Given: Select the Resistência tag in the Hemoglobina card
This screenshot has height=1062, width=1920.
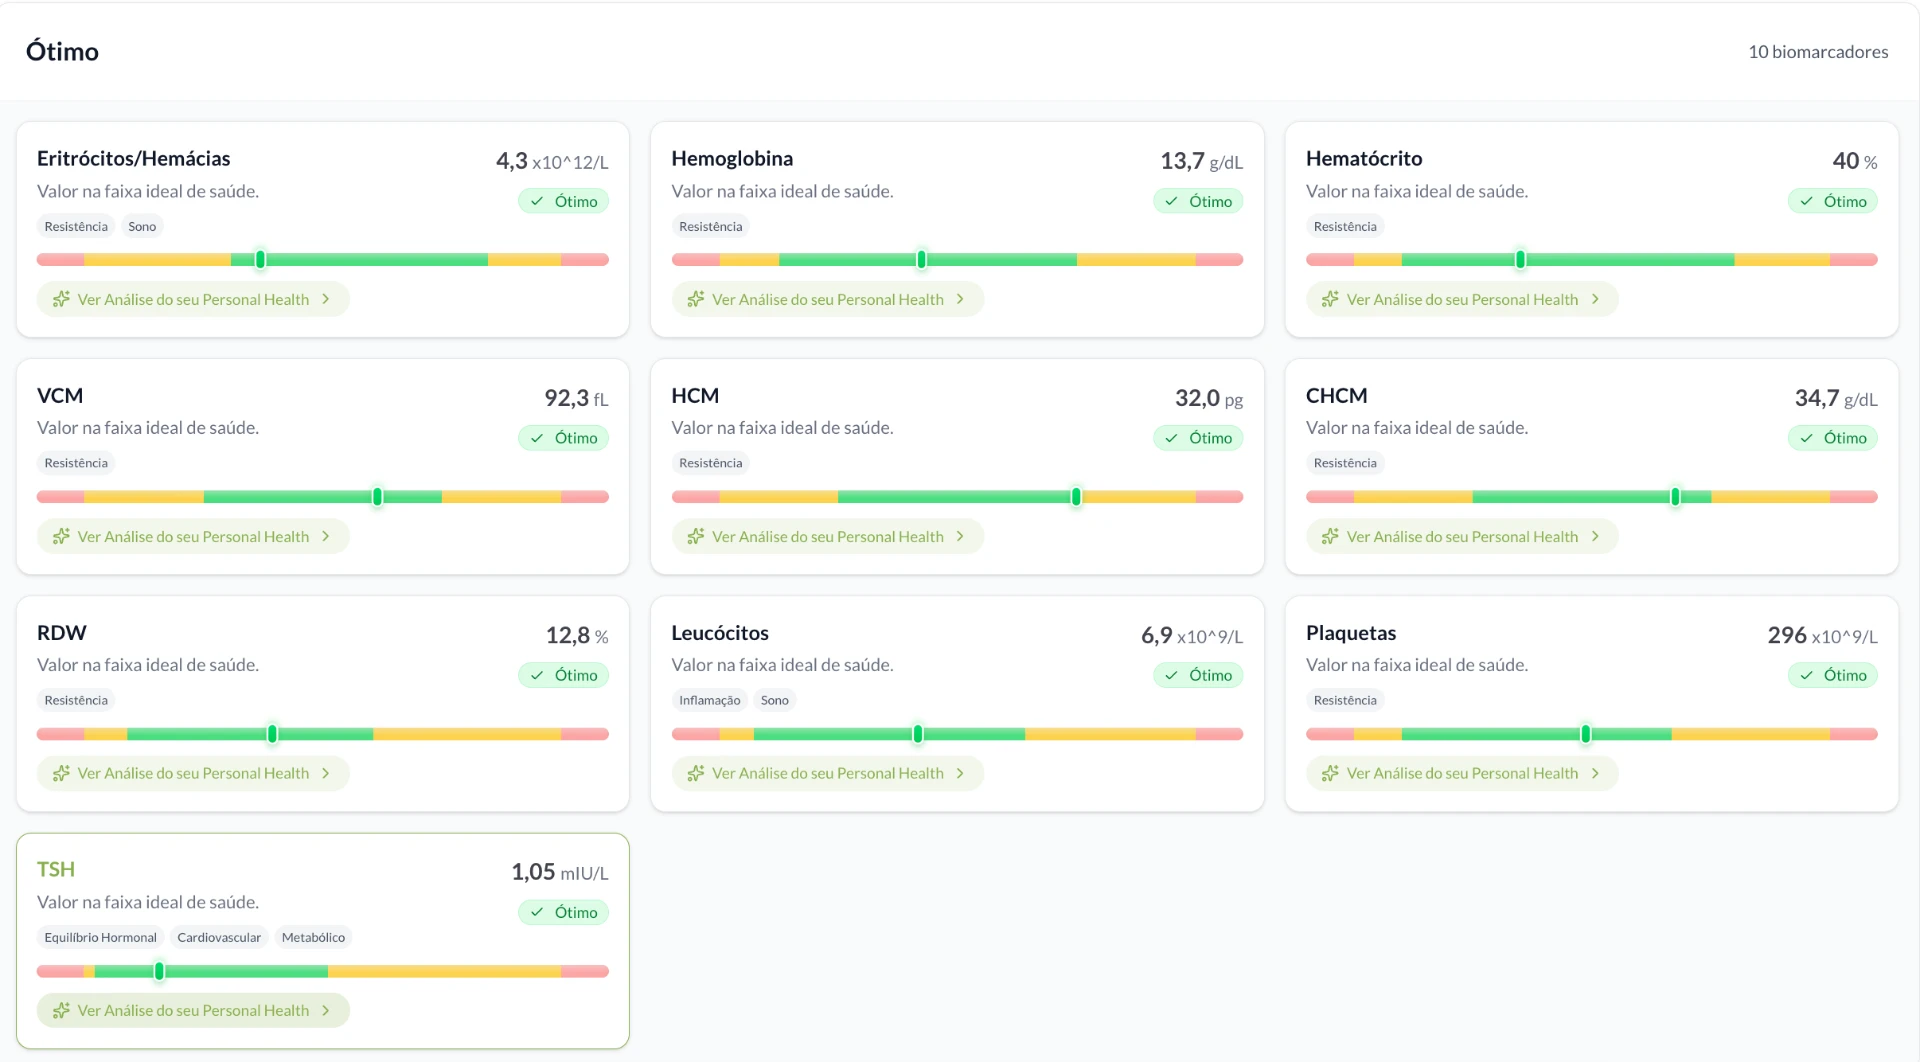Looking at the screenshot, I should point(711,227).
